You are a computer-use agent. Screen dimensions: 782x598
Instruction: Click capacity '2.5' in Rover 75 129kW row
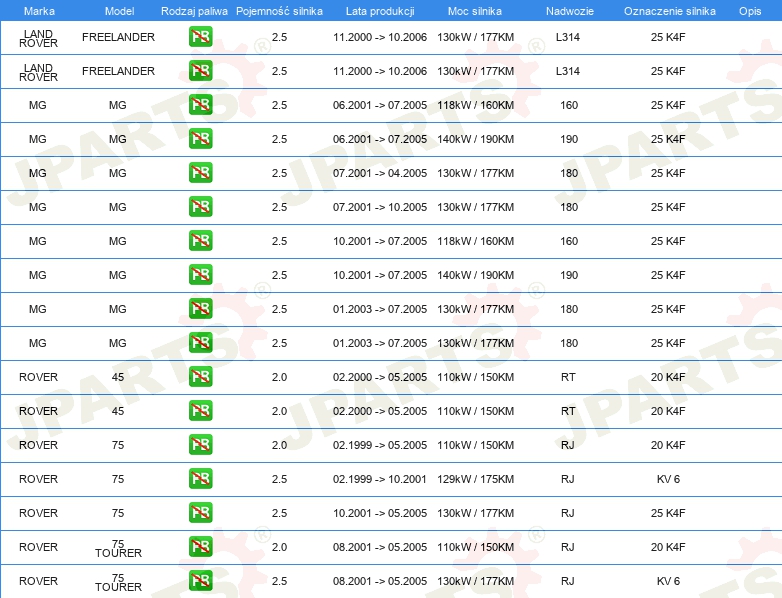(x=279, y=479)
